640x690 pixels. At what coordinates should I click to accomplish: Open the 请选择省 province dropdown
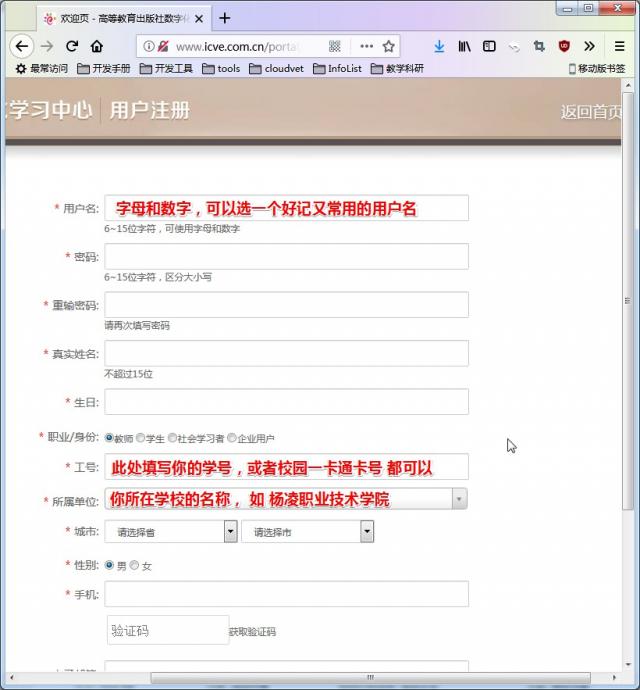coord(171,532)
